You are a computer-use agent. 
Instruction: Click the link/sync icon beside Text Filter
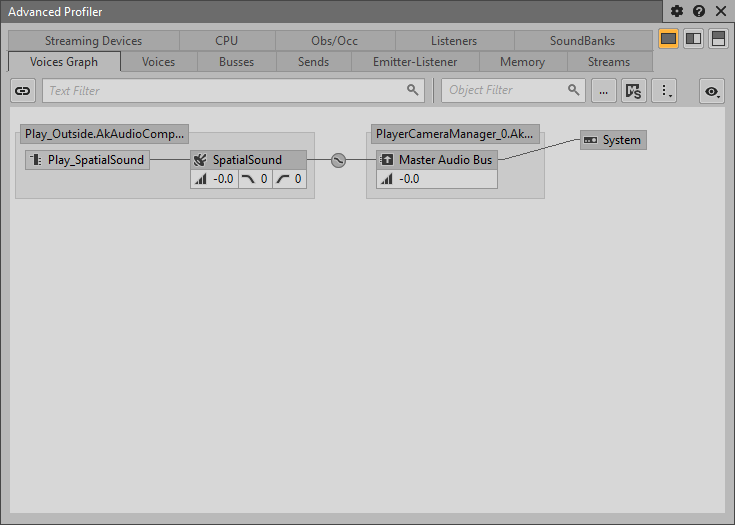tap(23, 90)
